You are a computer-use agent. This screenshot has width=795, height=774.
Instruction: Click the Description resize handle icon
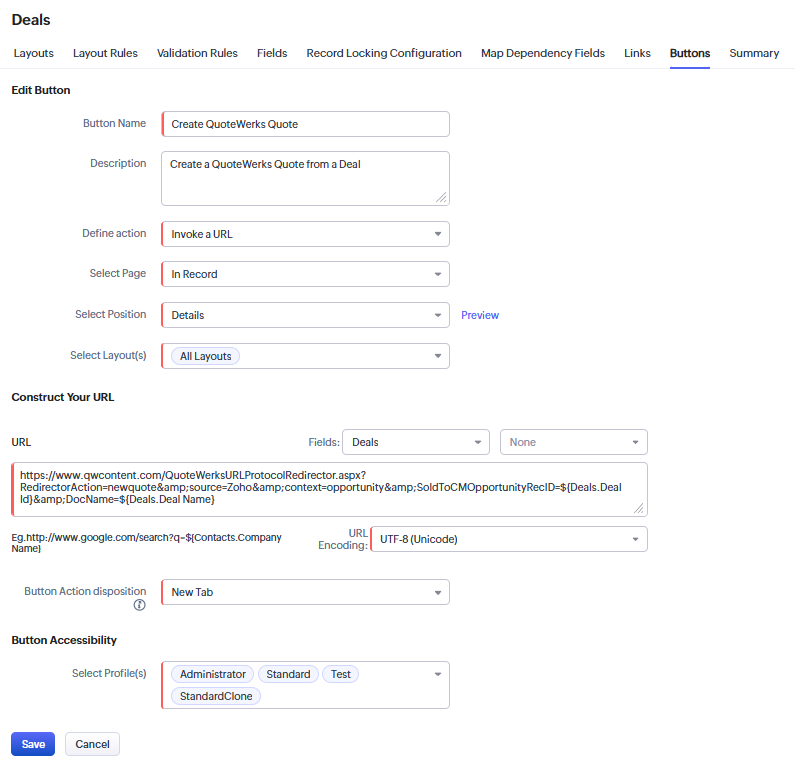pos(441,198)
